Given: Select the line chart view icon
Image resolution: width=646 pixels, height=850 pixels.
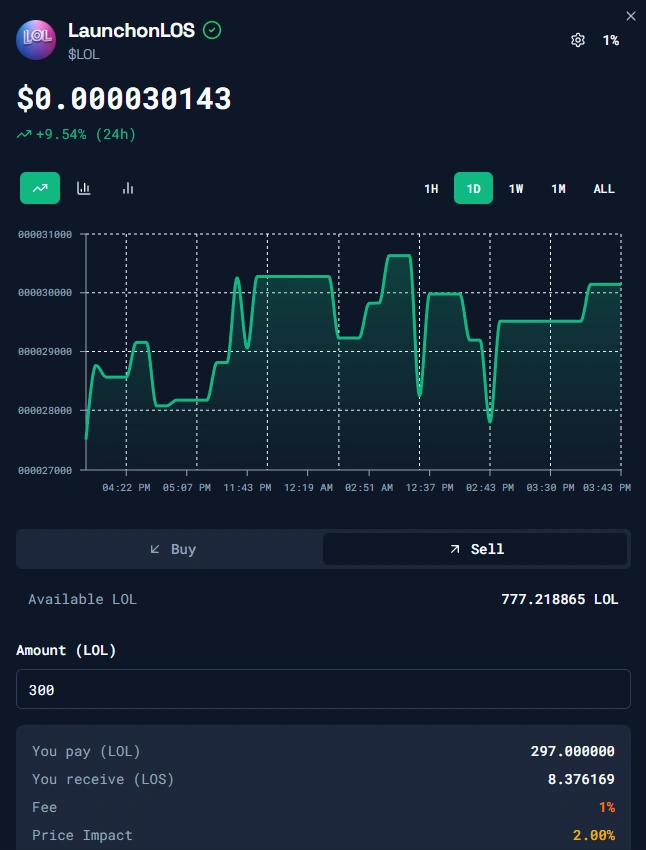Looking at the screenshot, I should point(40,188).
